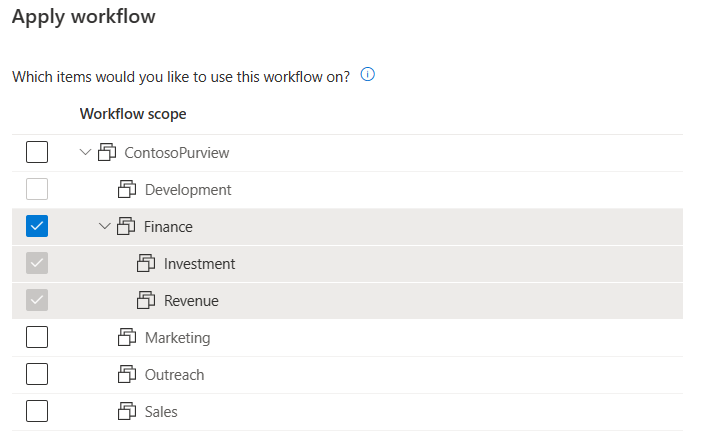The image size is (705, 434).
Task: Tick the Marketing checkbox
Action: coord(37,337)
